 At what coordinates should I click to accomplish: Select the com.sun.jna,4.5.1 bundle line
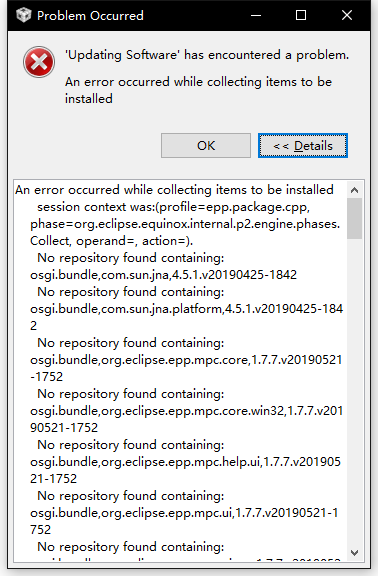pos(163,275)
